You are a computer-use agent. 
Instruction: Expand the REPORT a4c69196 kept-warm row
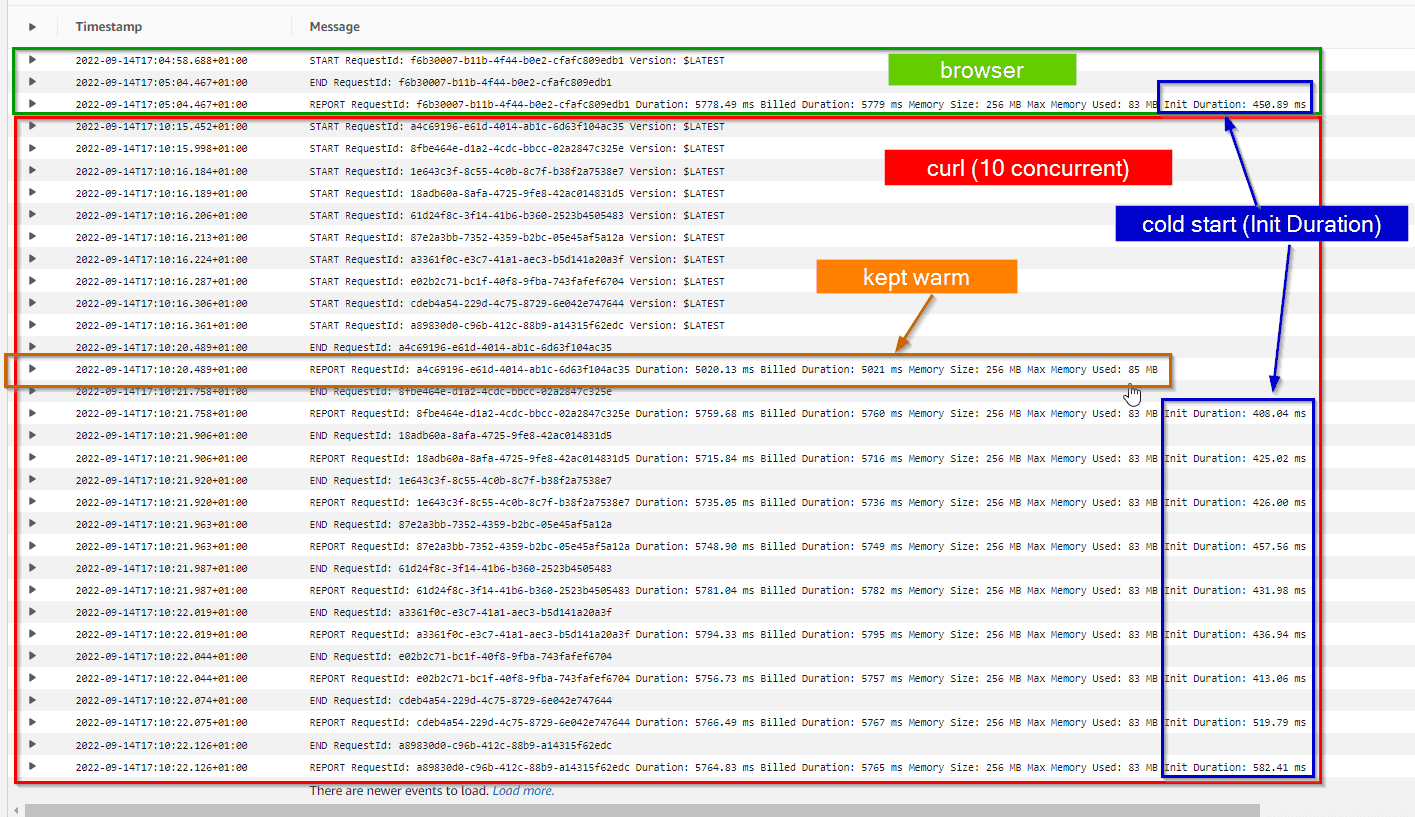(x=32, y=369)
